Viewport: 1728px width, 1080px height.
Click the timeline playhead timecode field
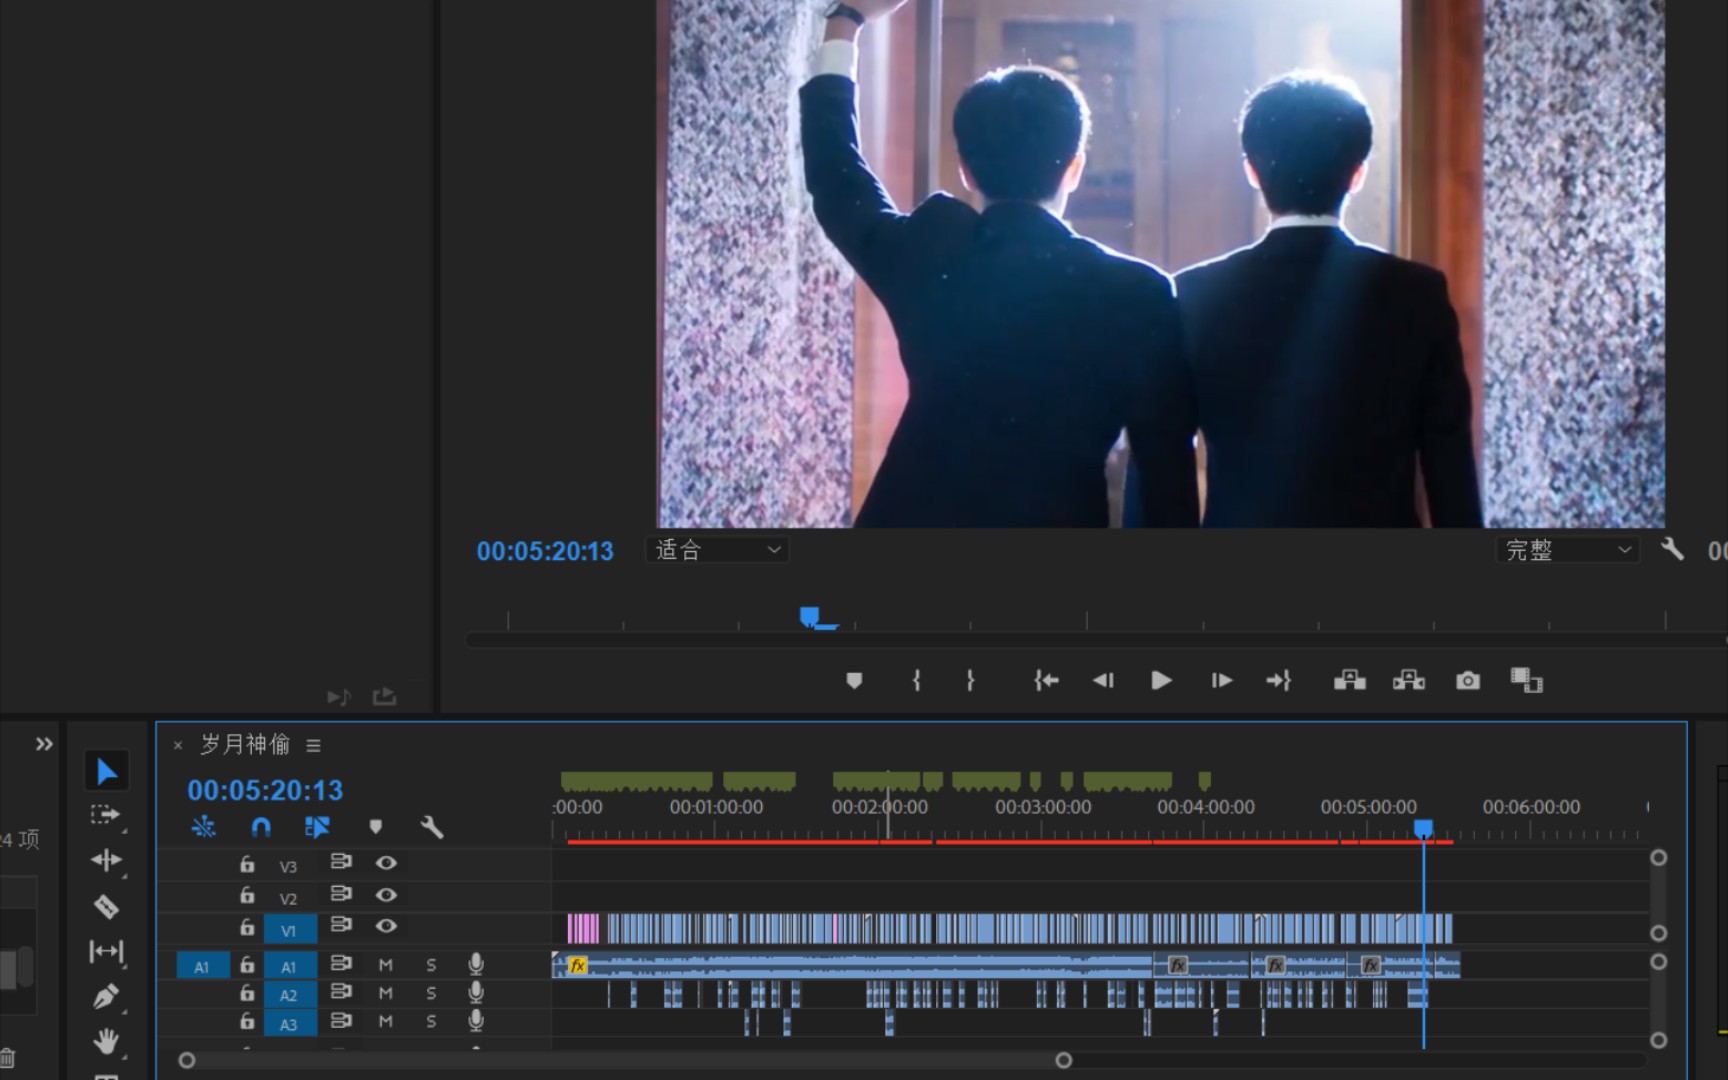coord(265,791)
